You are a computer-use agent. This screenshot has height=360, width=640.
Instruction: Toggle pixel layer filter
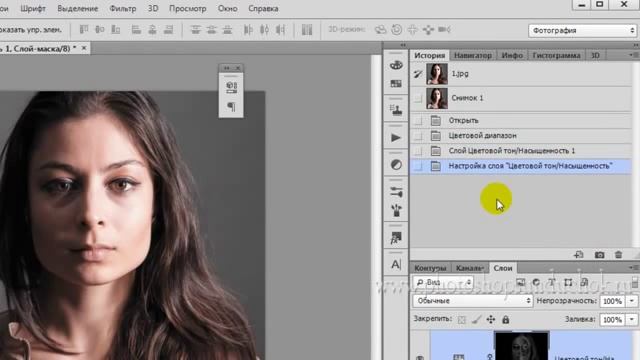(520, 282)
